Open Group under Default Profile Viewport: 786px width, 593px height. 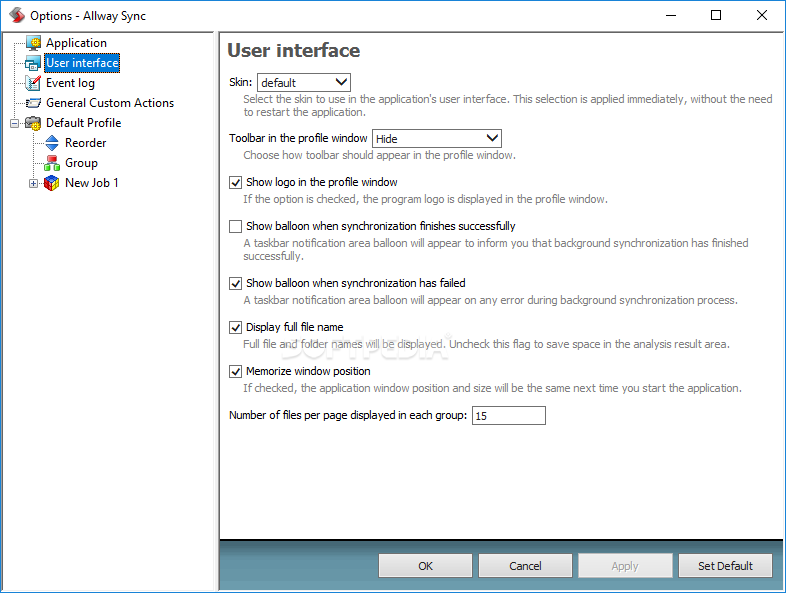click(x=81, y=163)
